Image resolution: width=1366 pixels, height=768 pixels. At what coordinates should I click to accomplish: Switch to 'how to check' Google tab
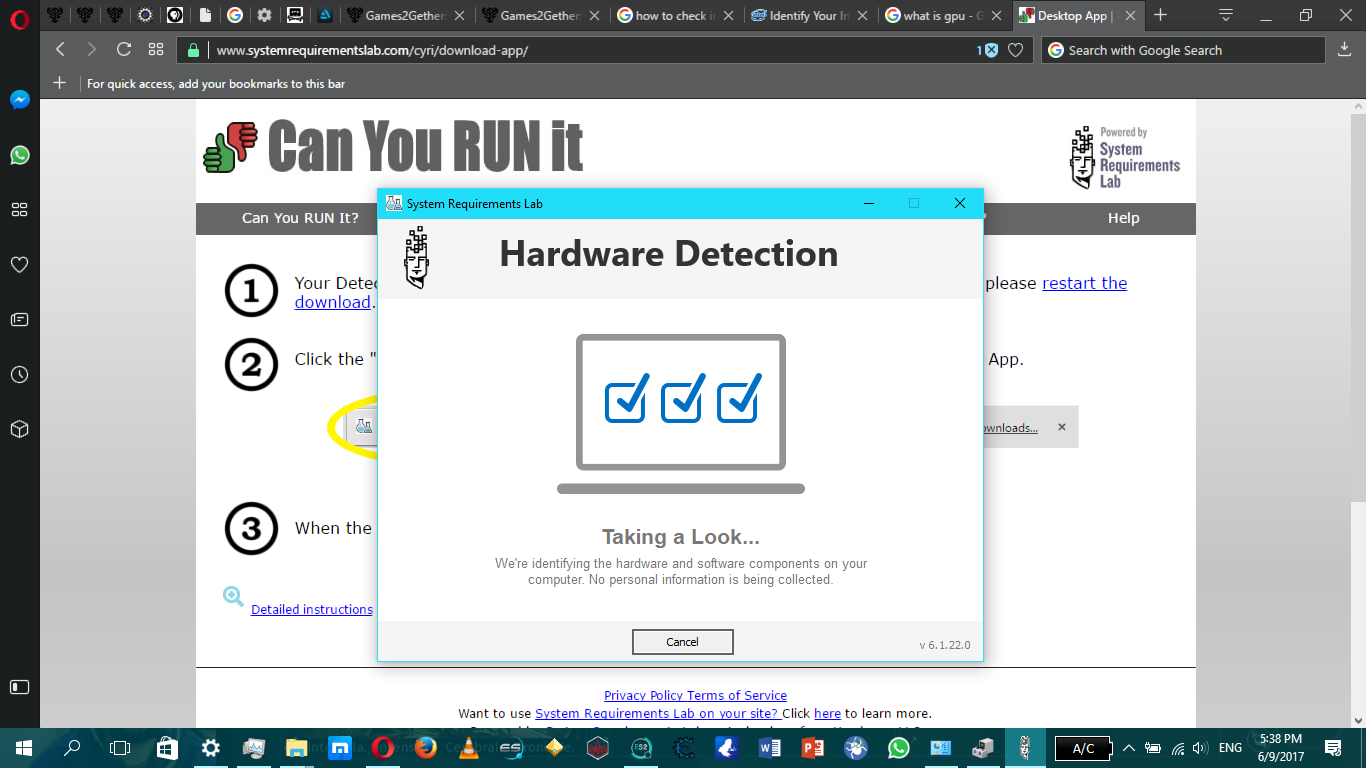click(x=673, y=15)
